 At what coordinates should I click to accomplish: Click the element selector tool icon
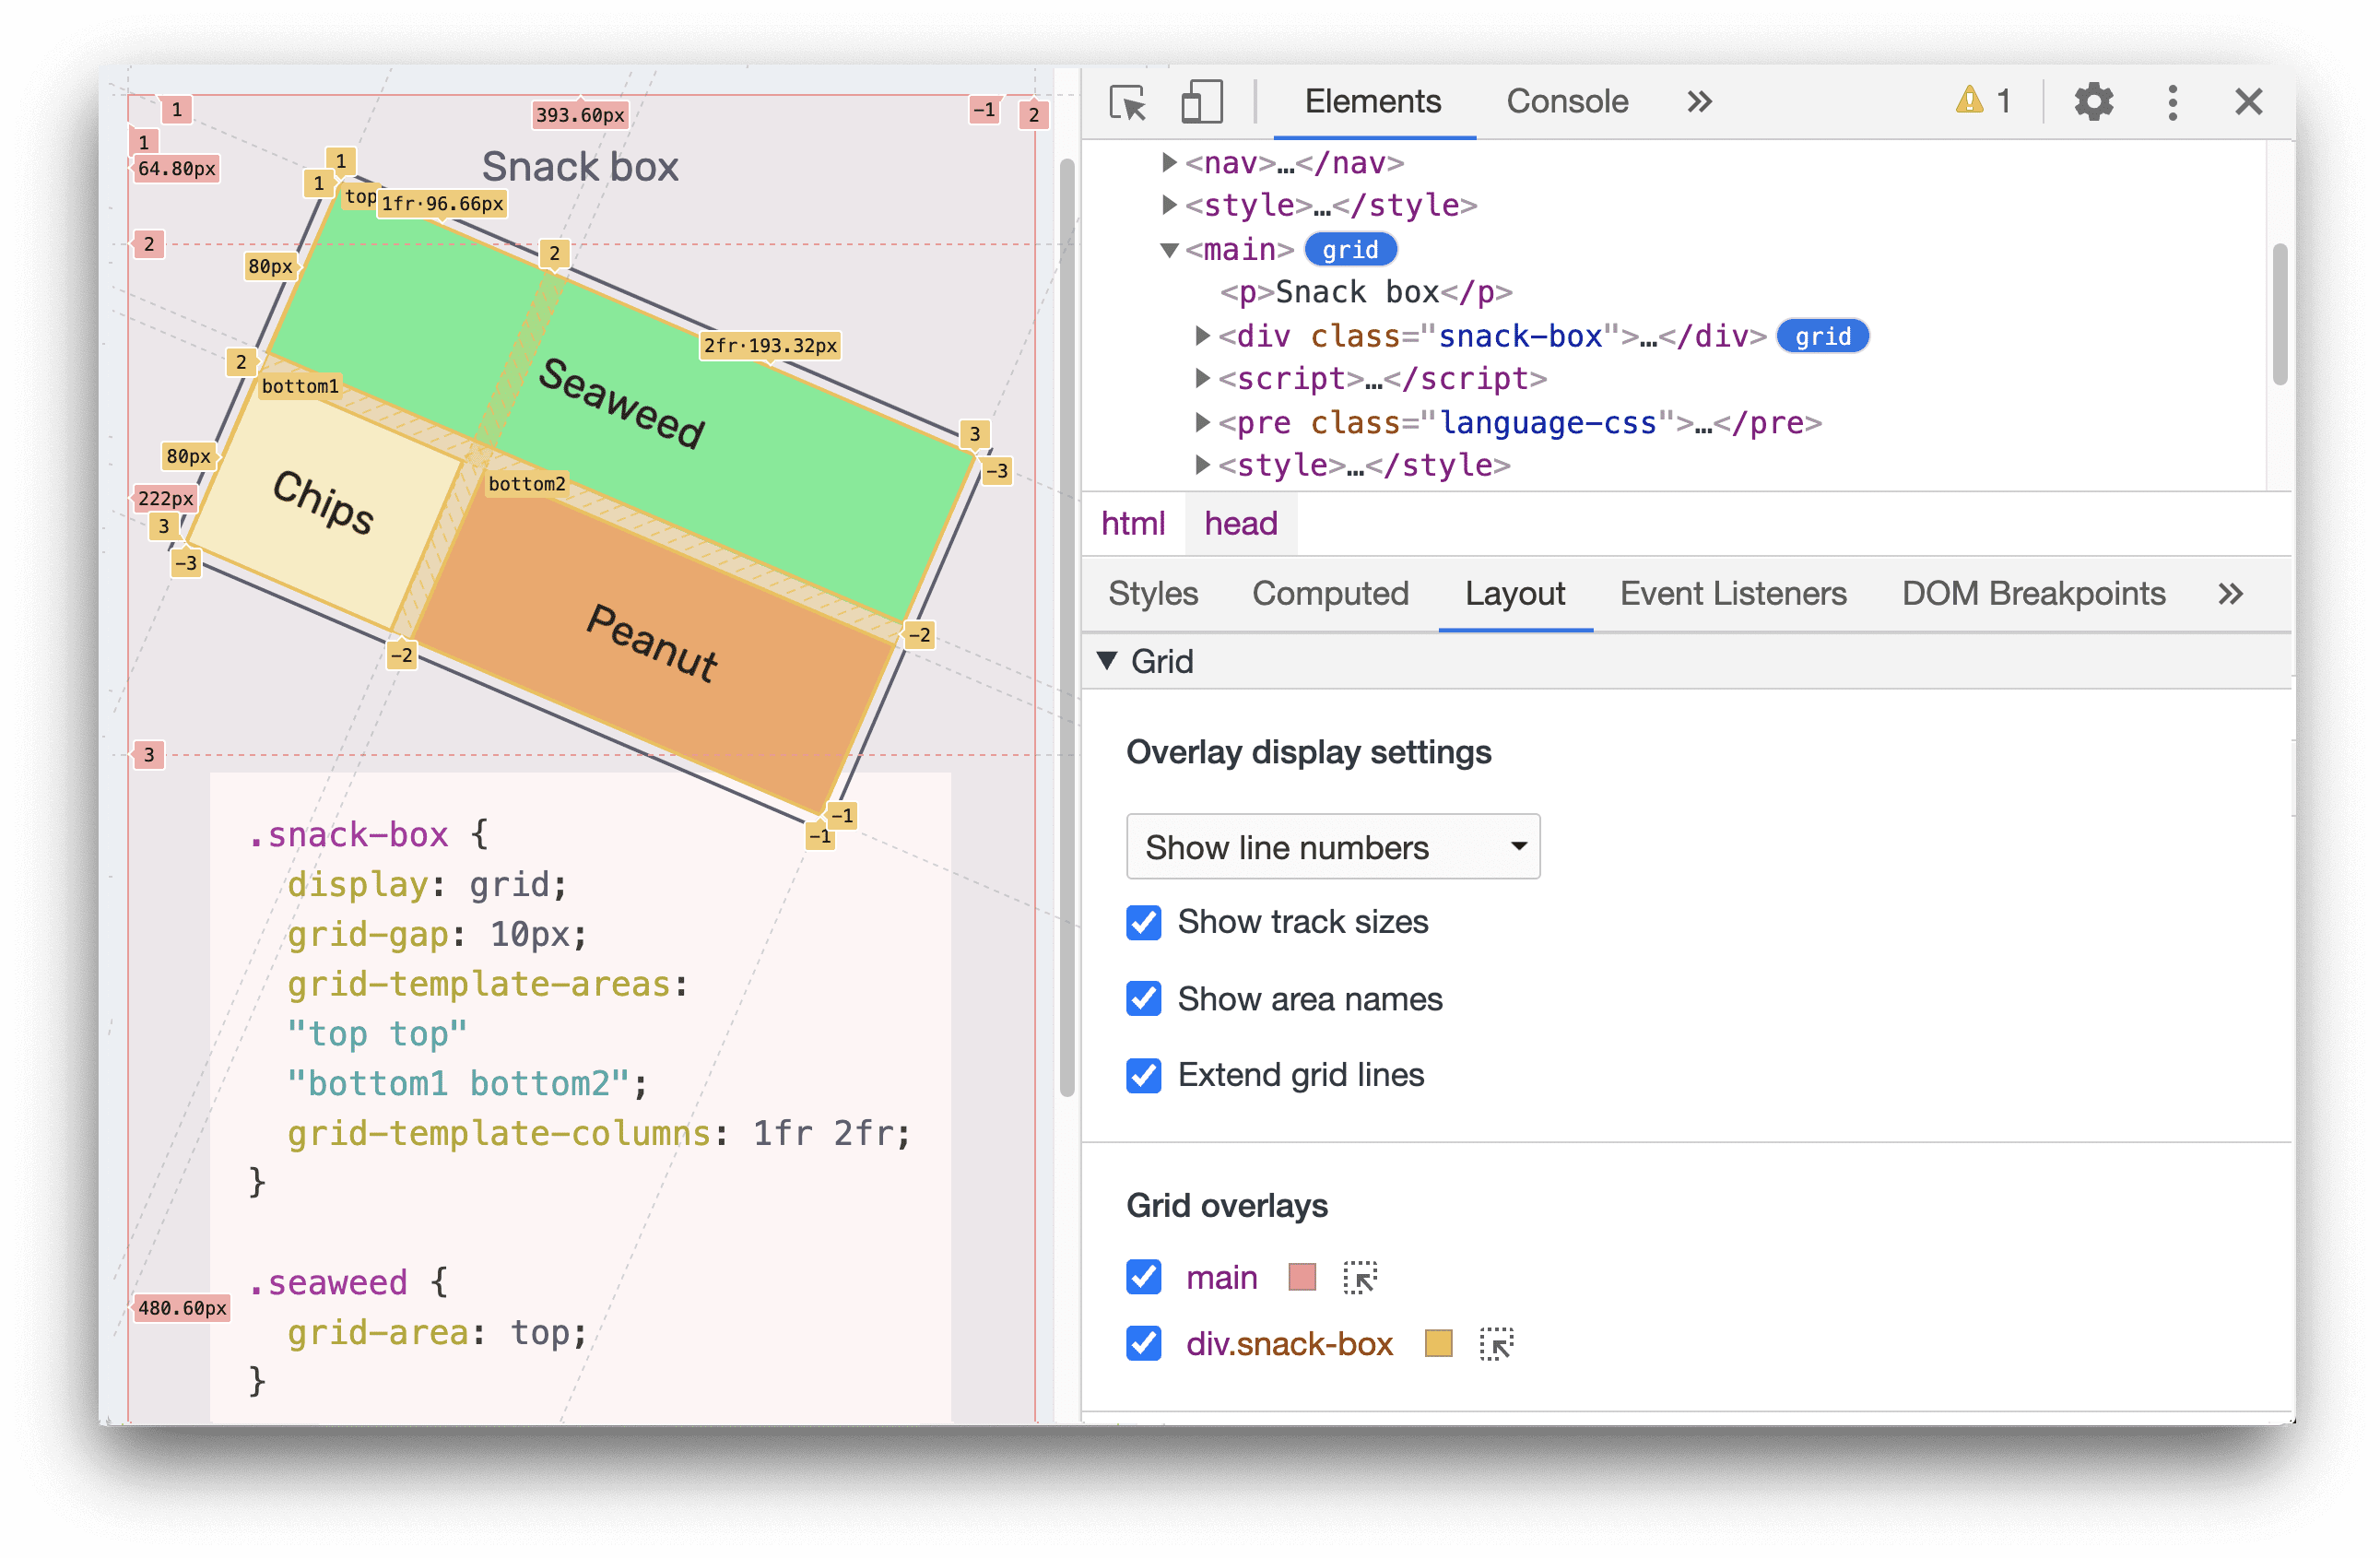(x=1130, y=102)
